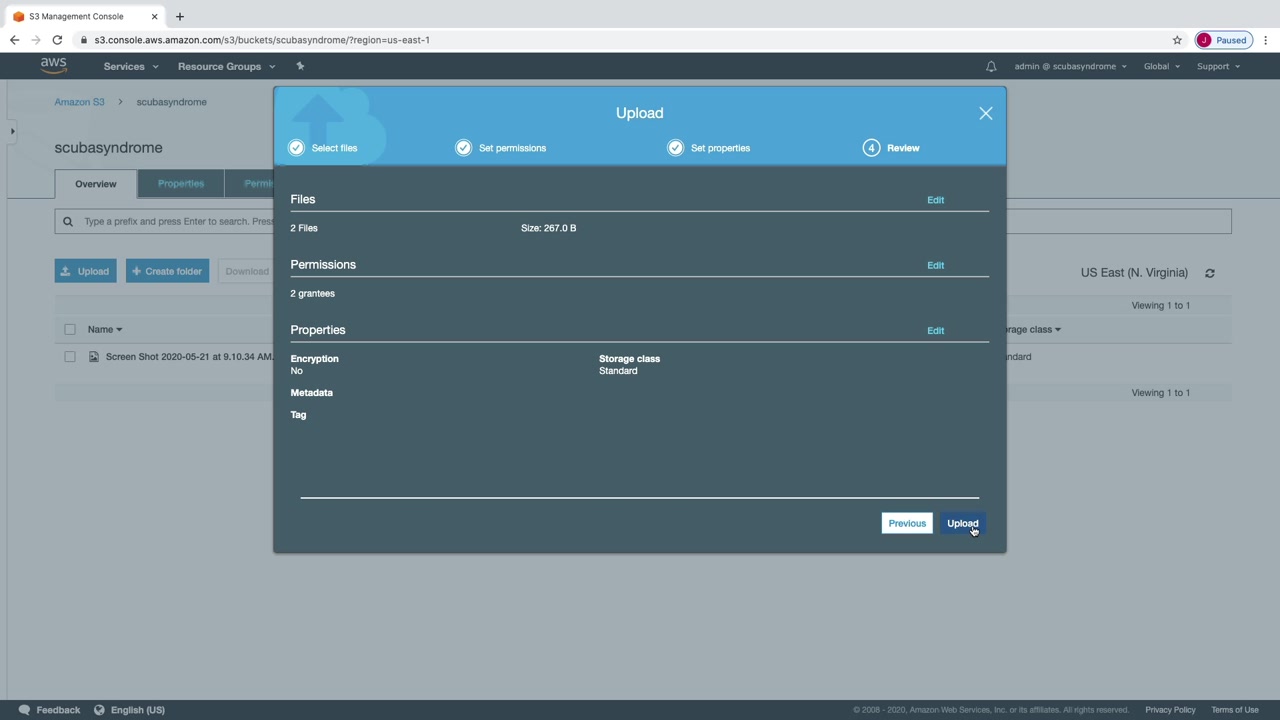Image resolution: width=1280 pixels, height=720 pixels.
Task: Select the Review step
Action: click(892, 148)
